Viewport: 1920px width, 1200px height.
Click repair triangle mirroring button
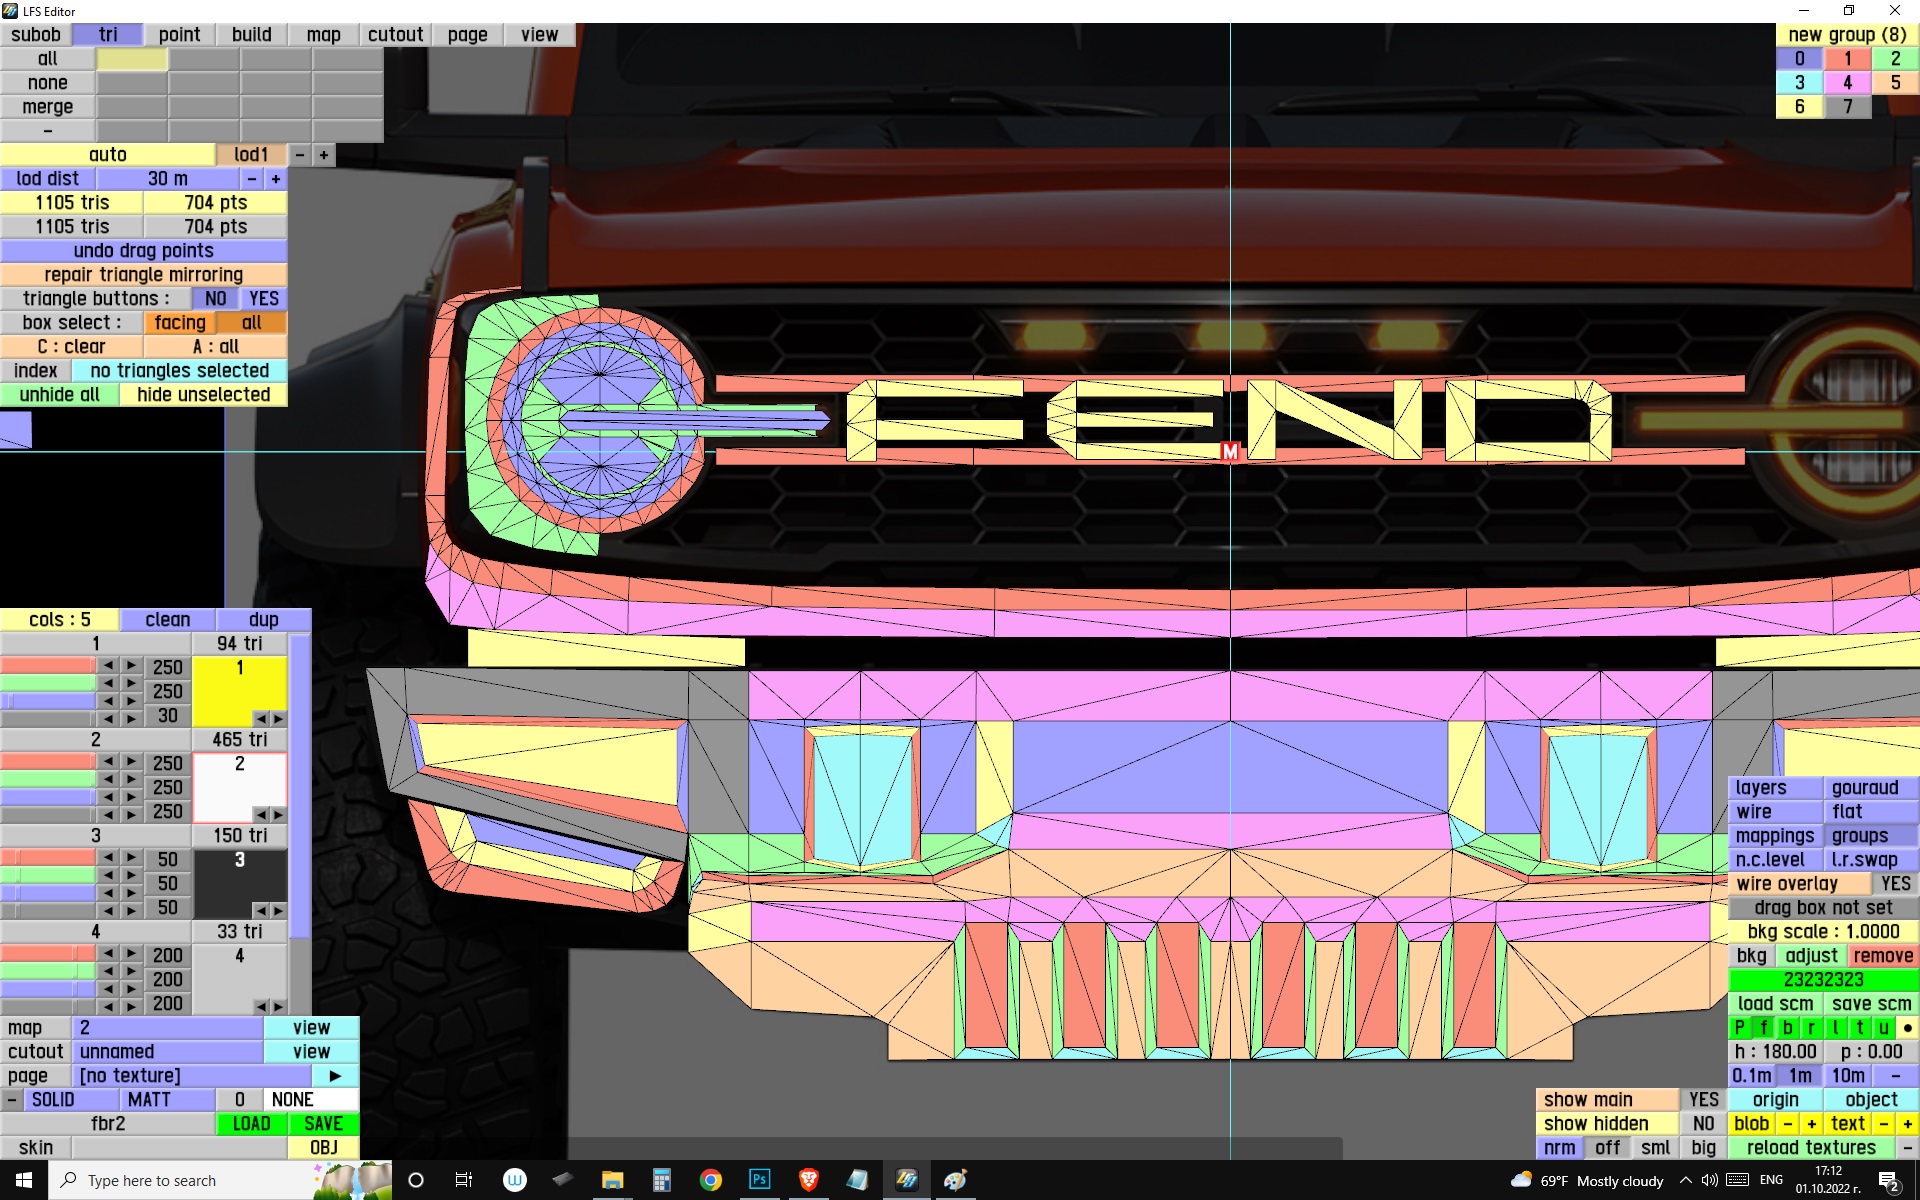[143, 274]
